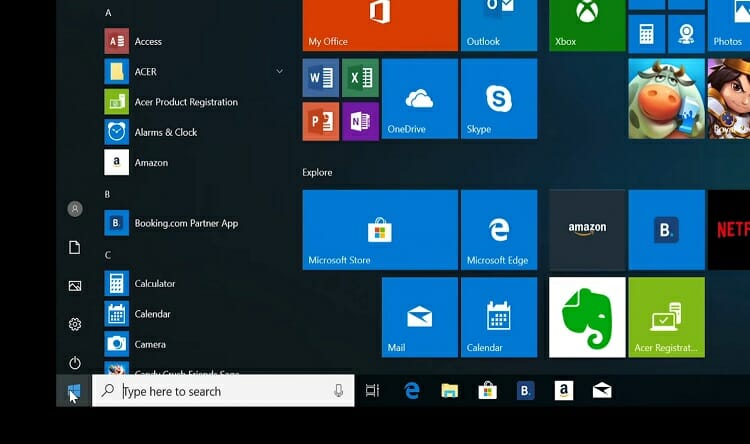Open the Photos tile
The height and width of the screenshot is (444, 750).
(728, 25)
